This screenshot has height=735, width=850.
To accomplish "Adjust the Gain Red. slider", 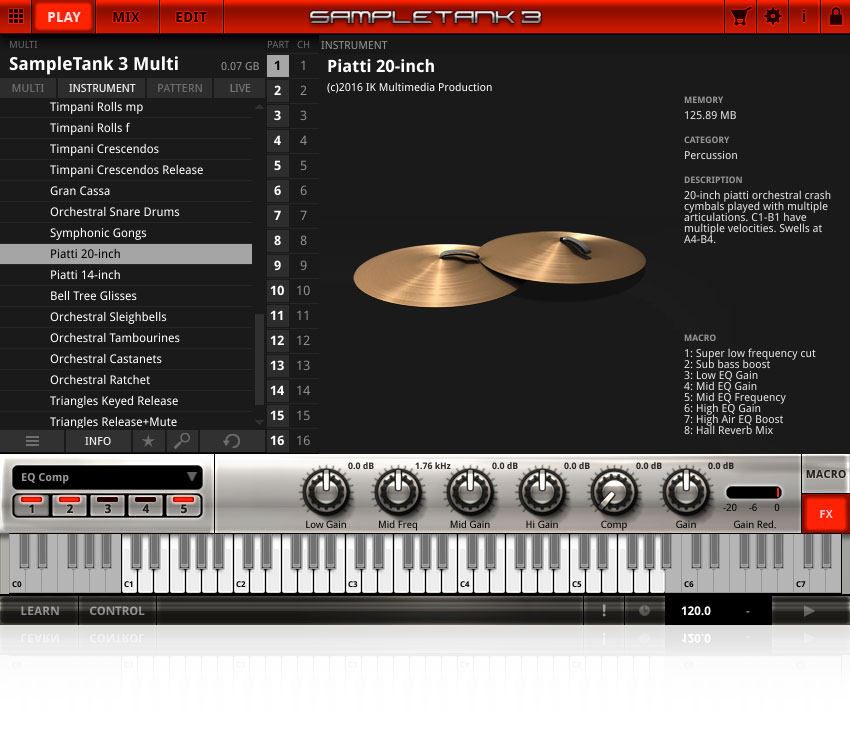I will click(x=753, y=492).
